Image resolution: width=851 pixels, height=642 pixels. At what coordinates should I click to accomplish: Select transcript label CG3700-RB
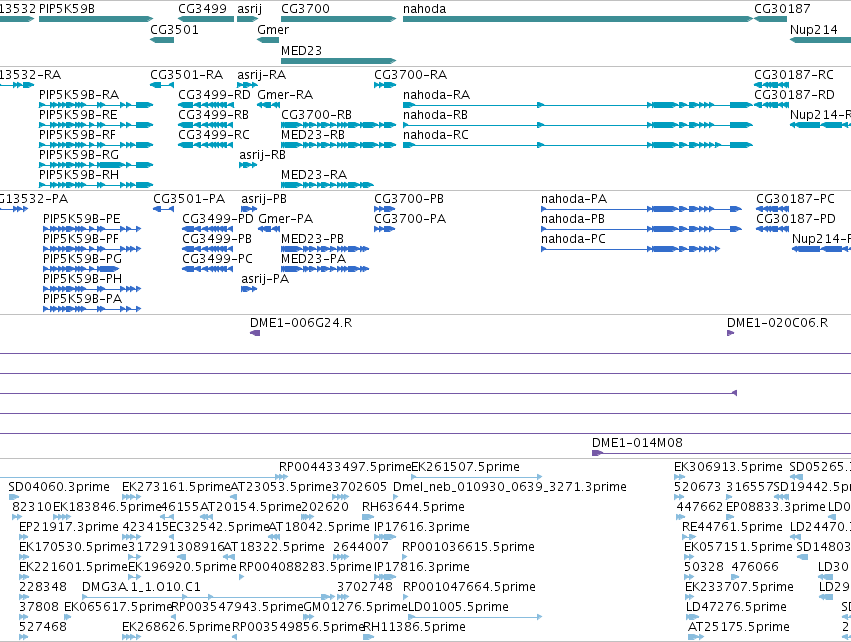pos(316,115)
